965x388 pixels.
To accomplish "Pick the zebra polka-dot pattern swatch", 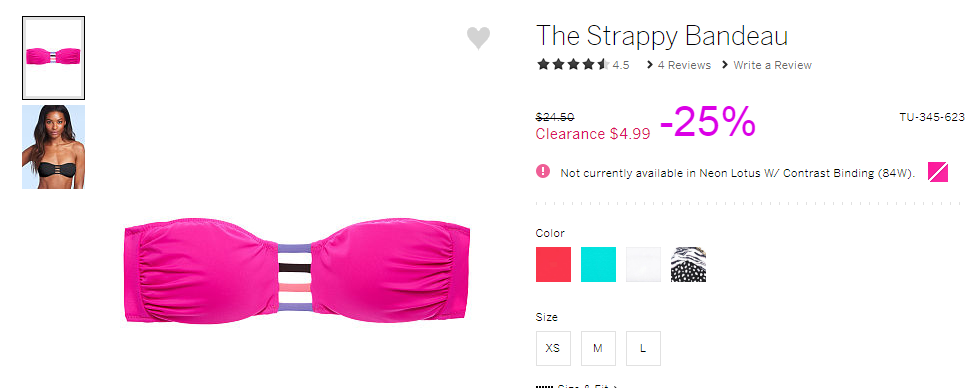I will tap(688, 264).
